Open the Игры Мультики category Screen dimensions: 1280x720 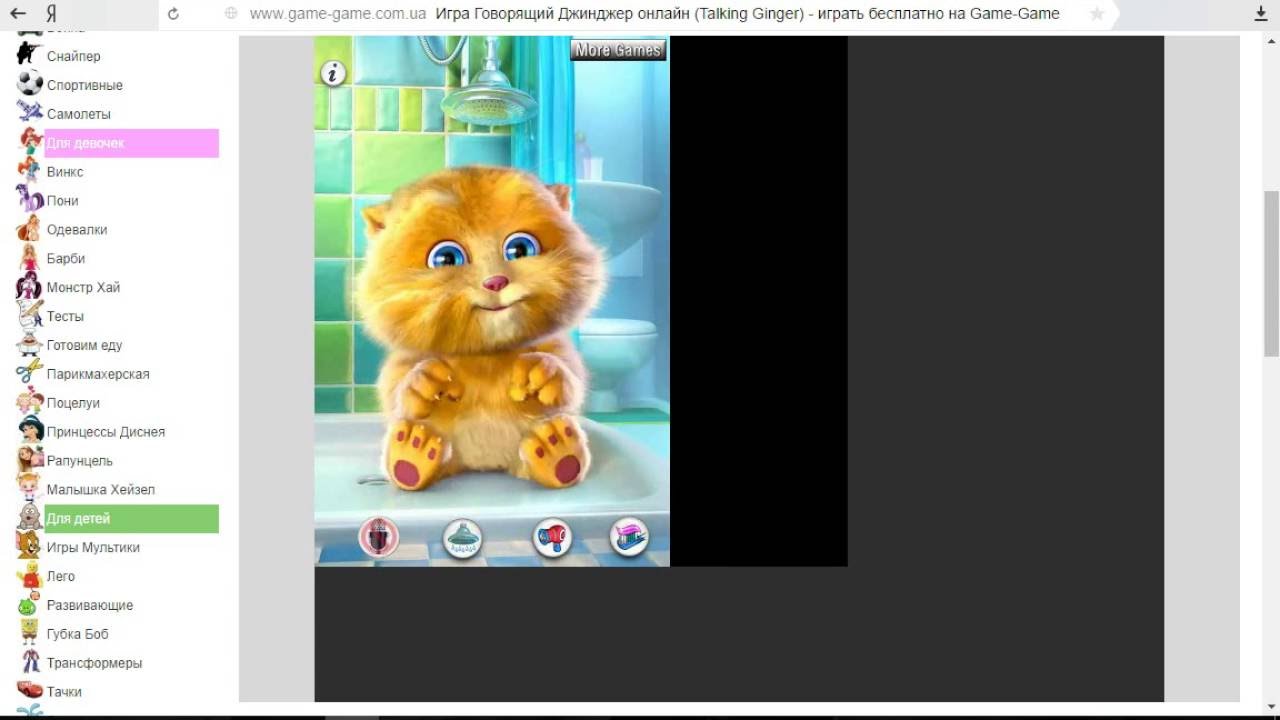(x=93, y=548)
